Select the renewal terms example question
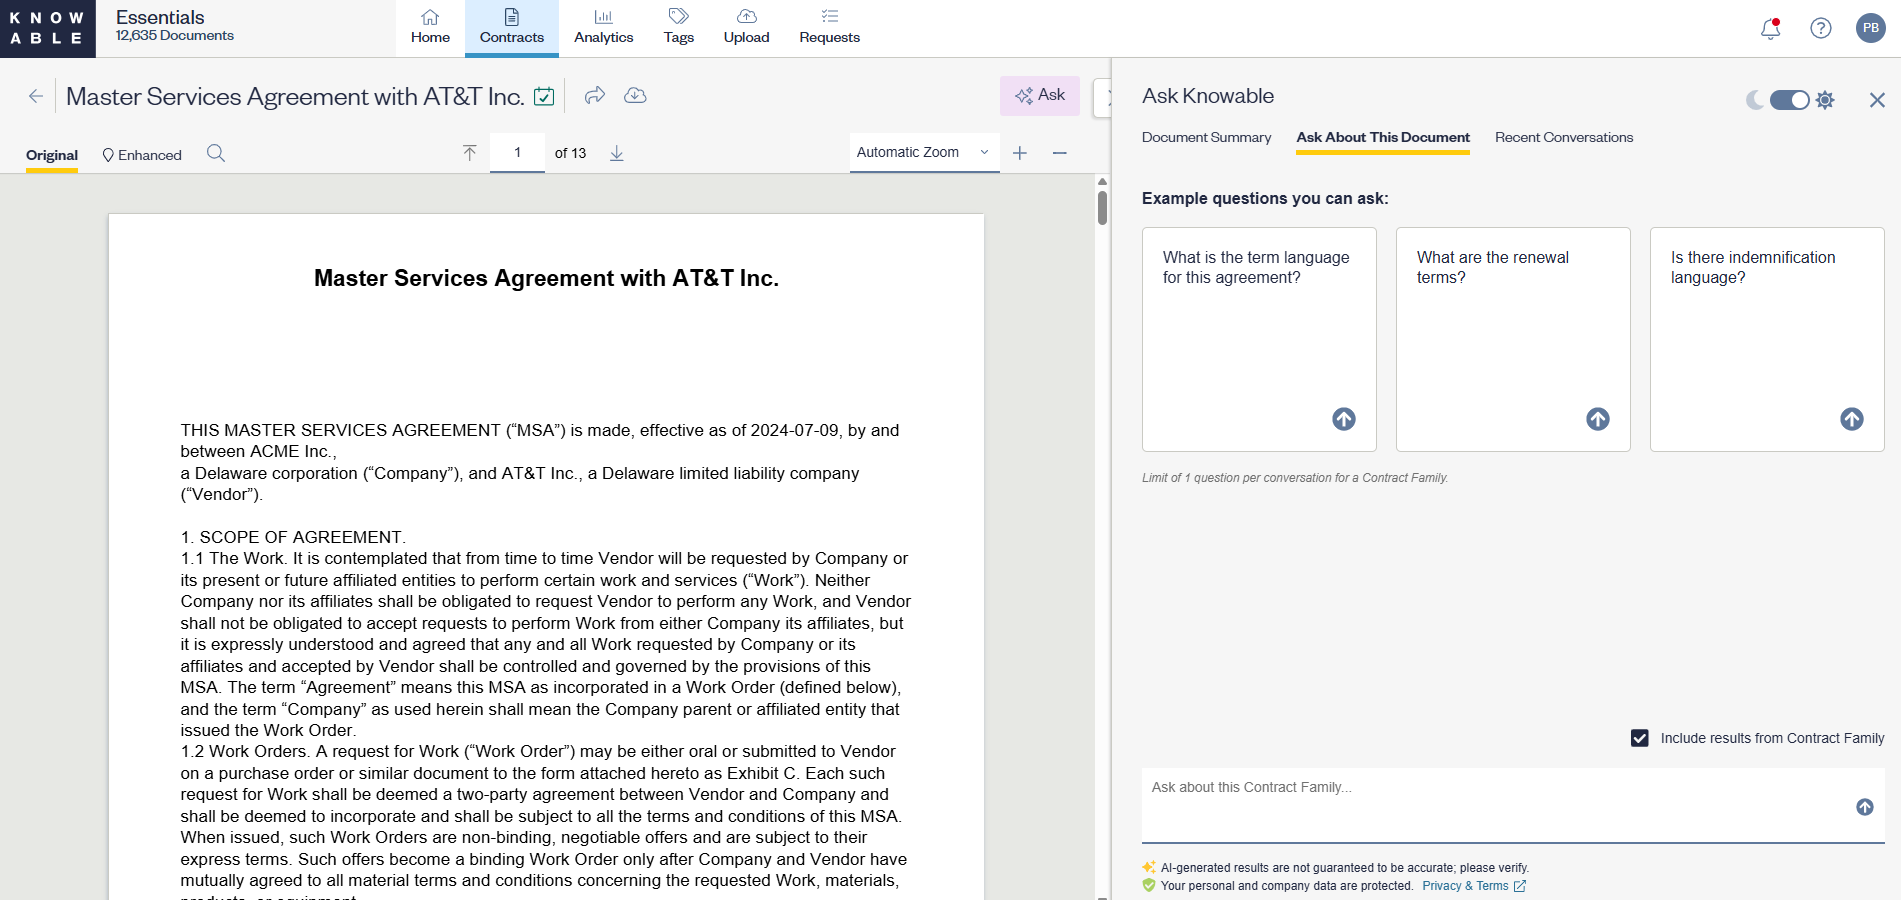 click(1513, 339)
